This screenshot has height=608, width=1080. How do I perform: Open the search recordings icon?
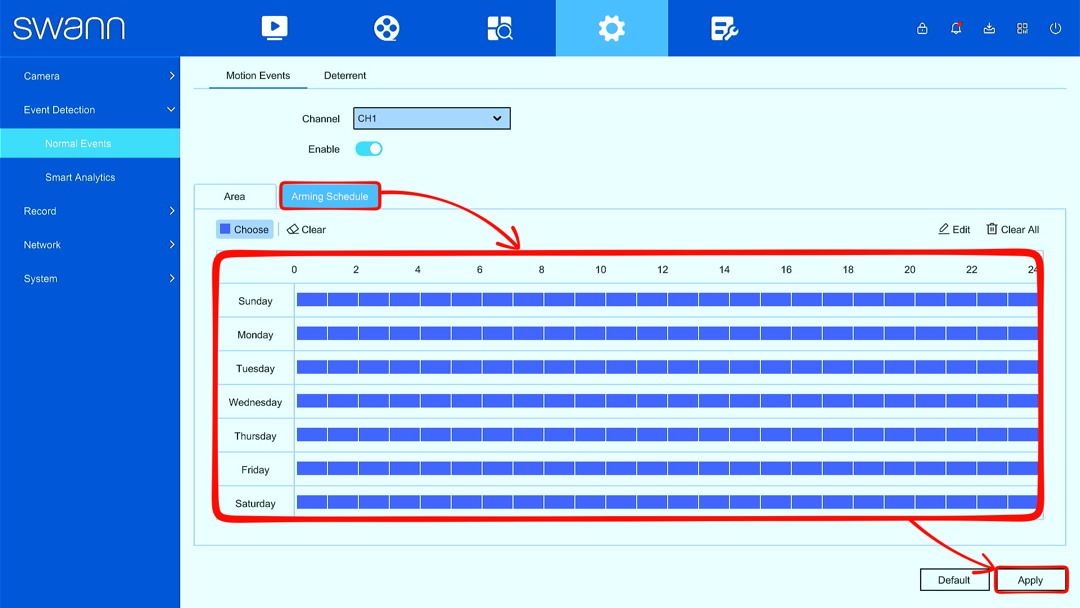pos(499,28)
